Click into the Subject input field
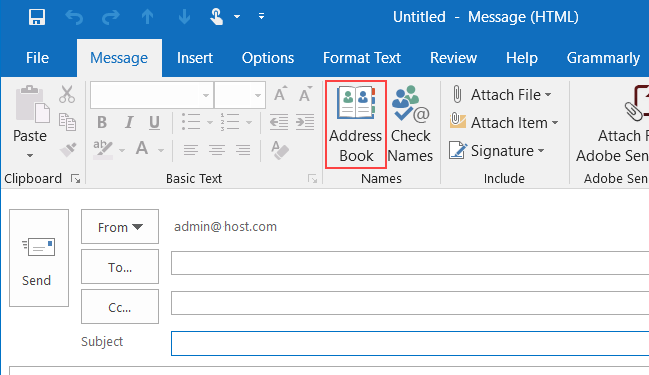Viewport: 649px width, 375px height. coord(410,343)
